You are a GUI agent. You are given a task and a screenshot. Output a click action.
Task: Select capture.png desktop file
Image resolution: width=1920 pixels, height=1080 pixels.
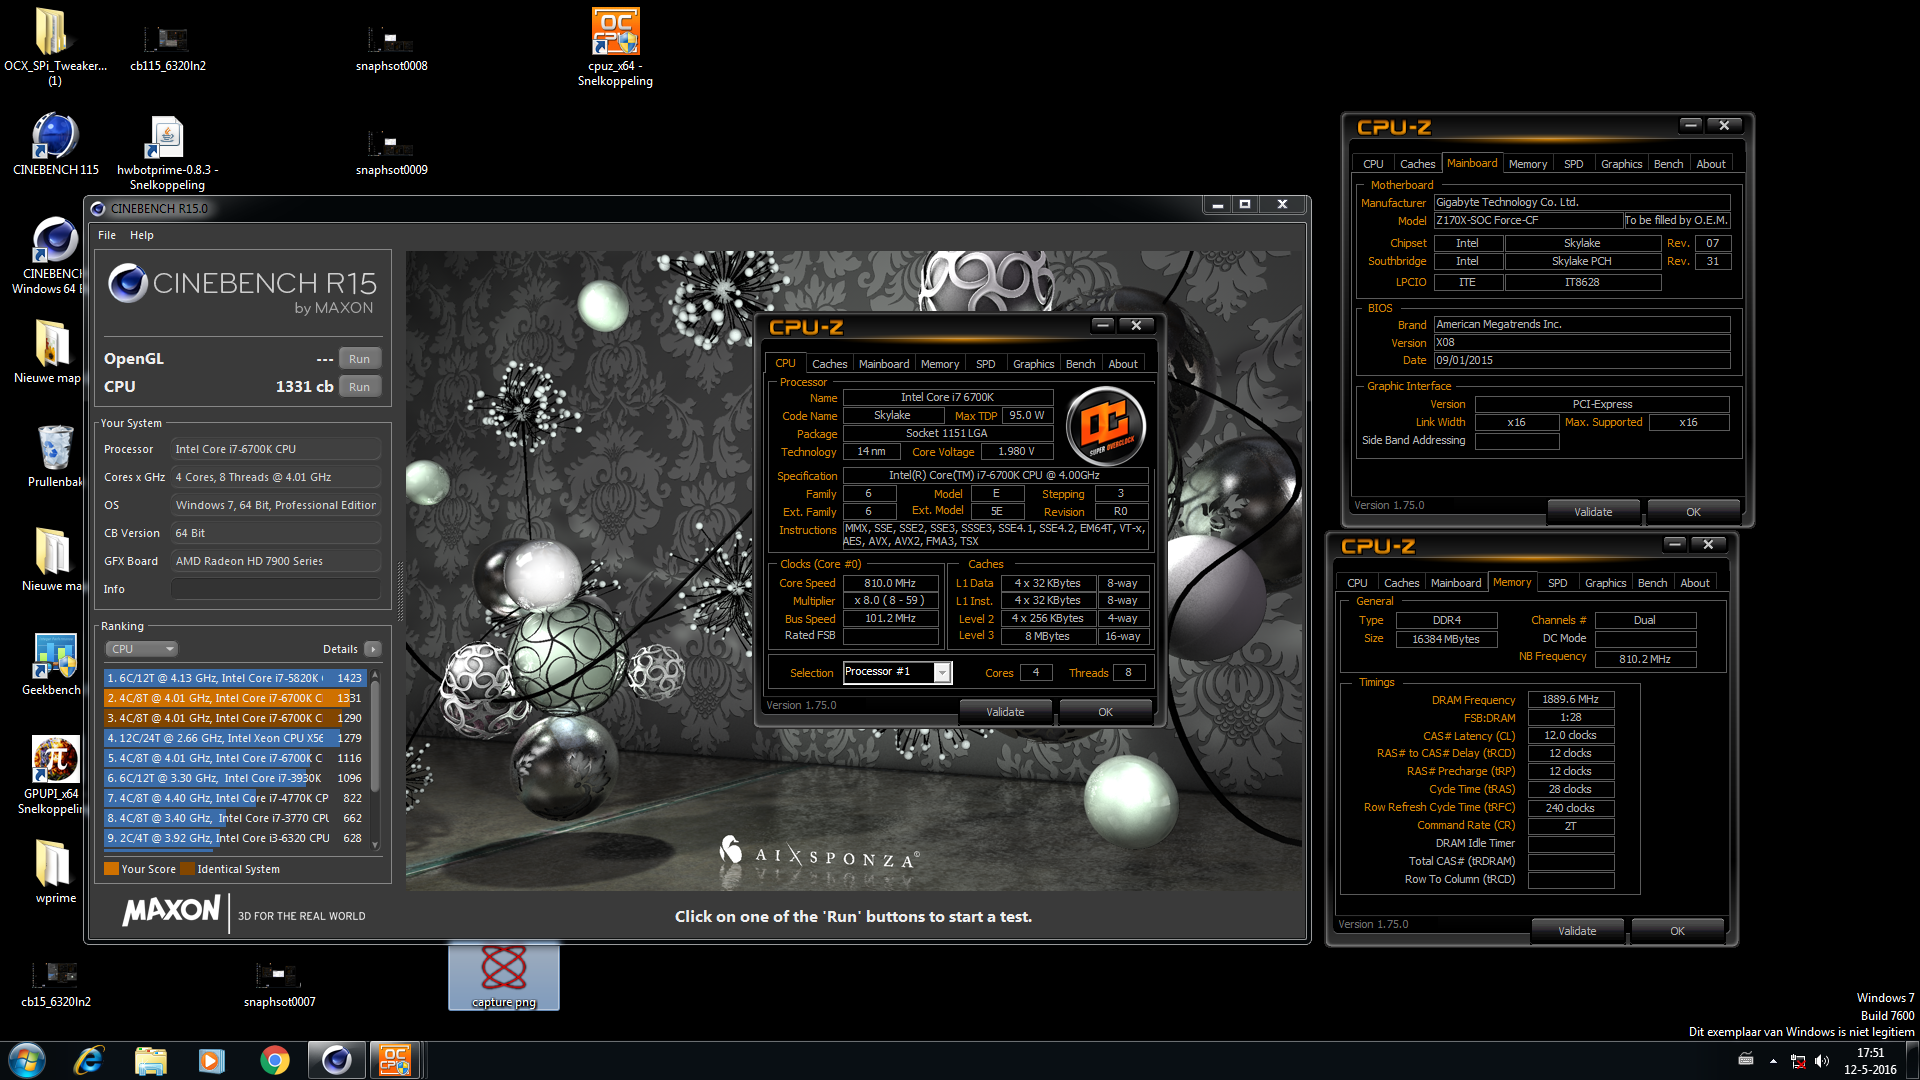pyautogui.click(x=503, y=975)
